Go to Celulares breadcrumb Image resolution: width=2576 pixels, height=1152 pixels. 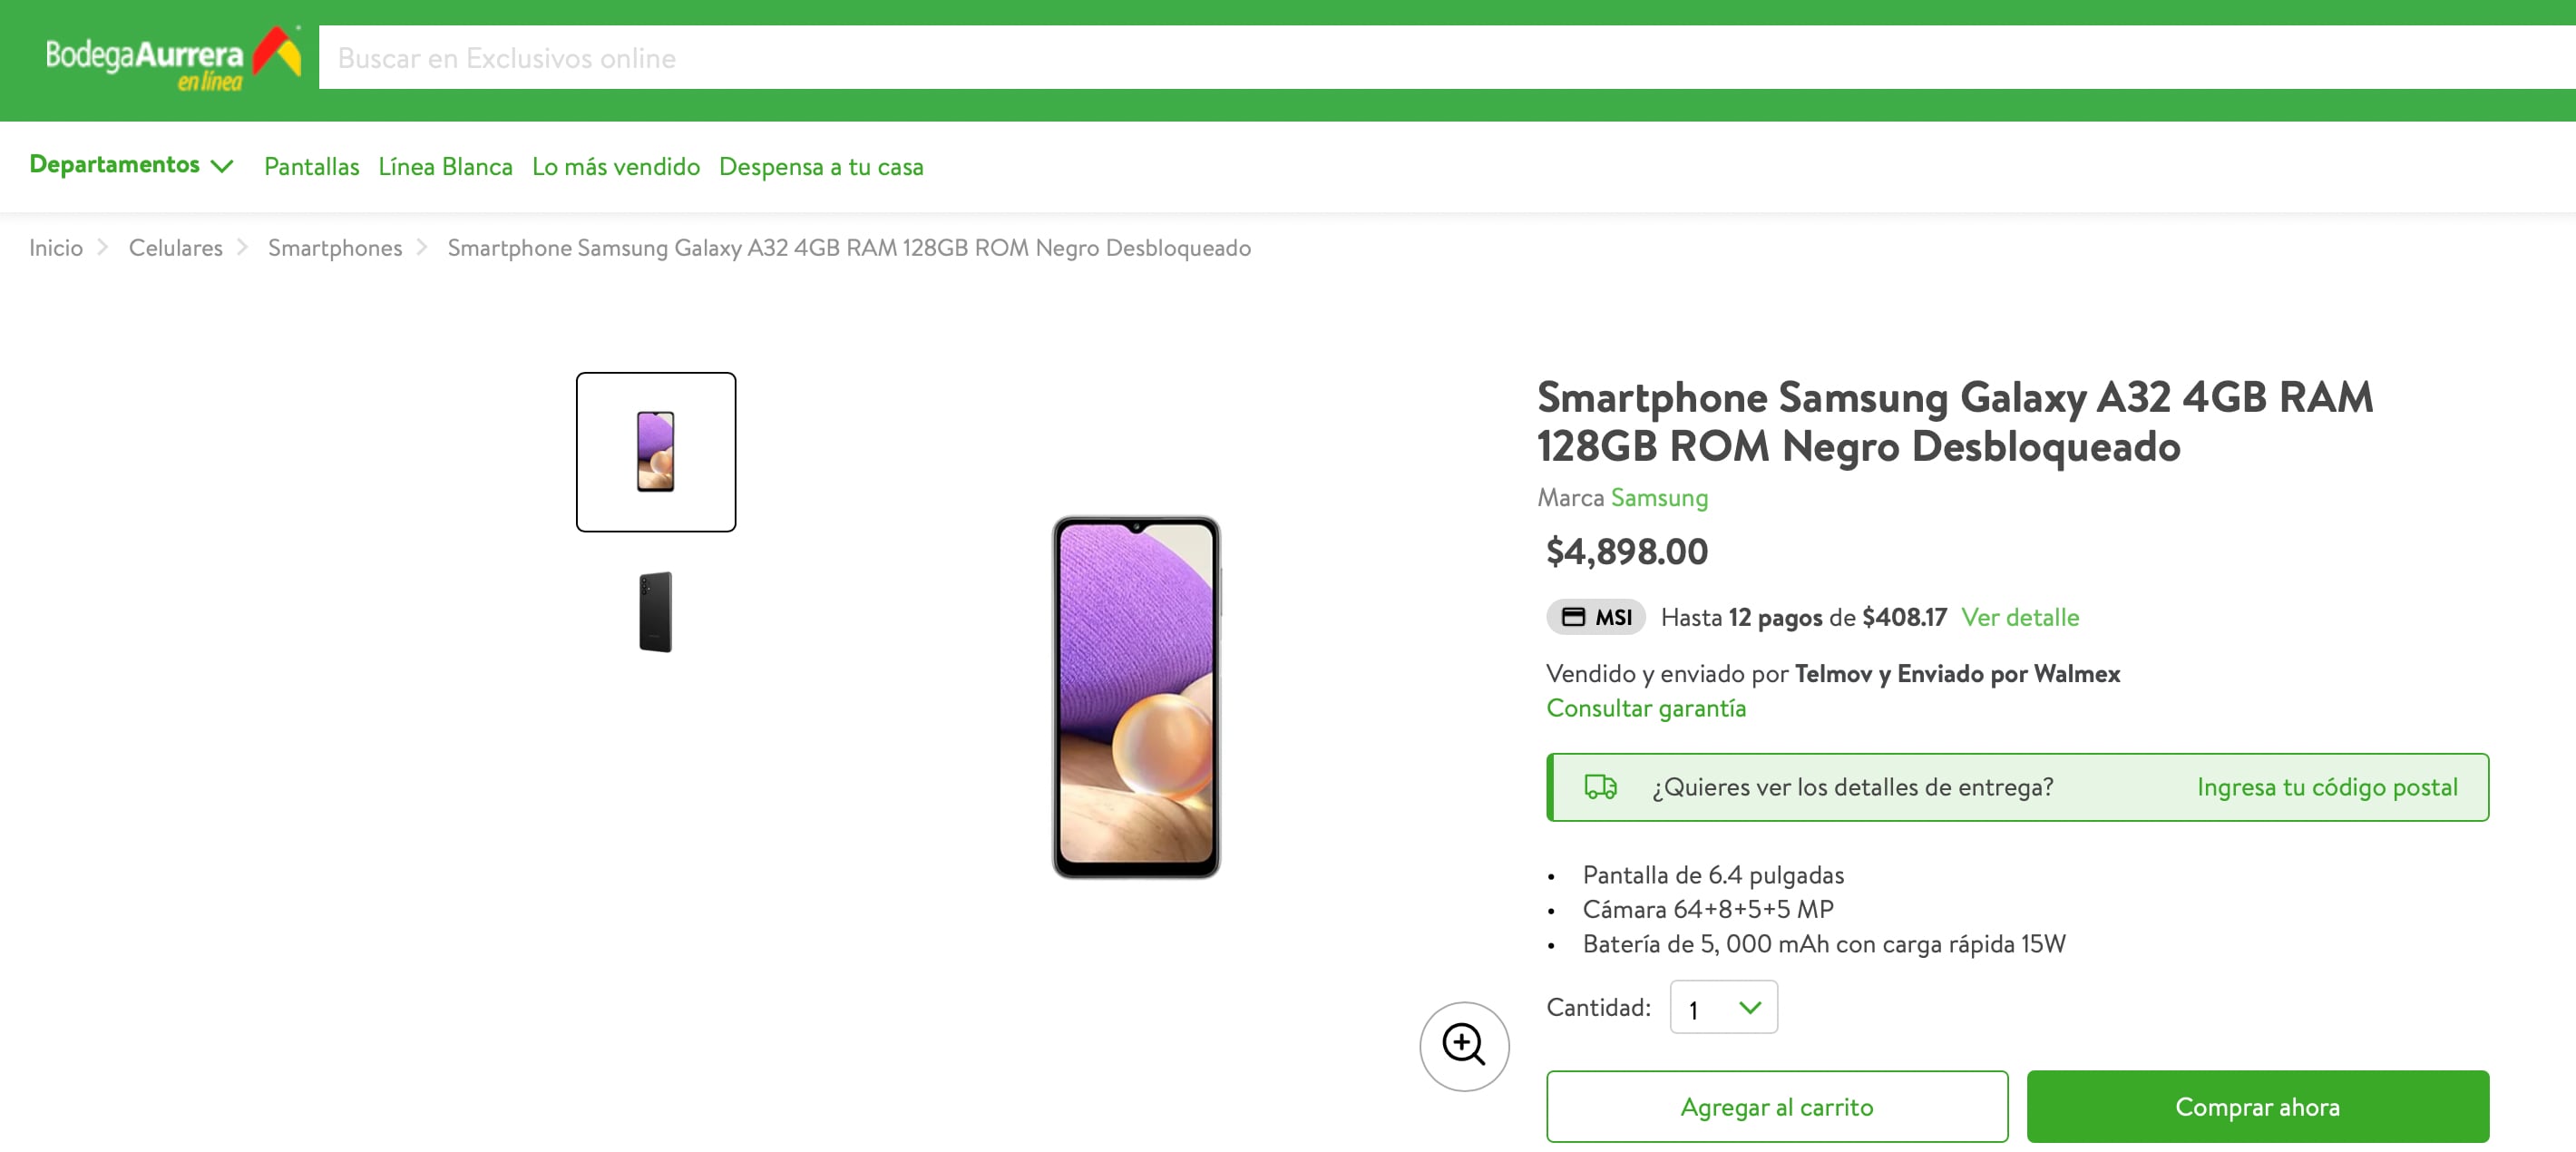(175, 248)
